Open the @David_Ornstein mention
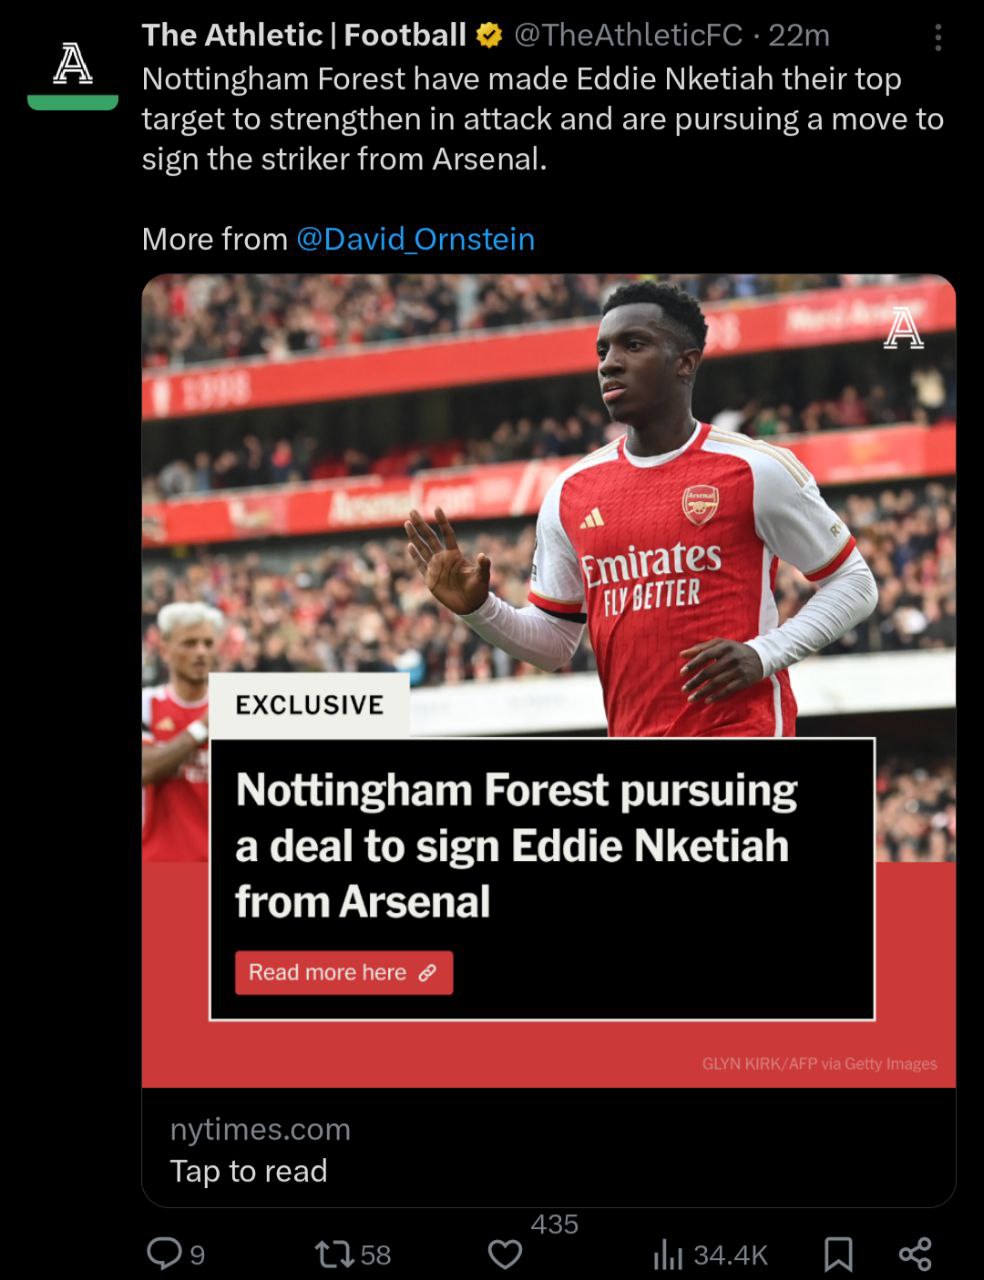The image size is (984, 1280). coord(415,239)
